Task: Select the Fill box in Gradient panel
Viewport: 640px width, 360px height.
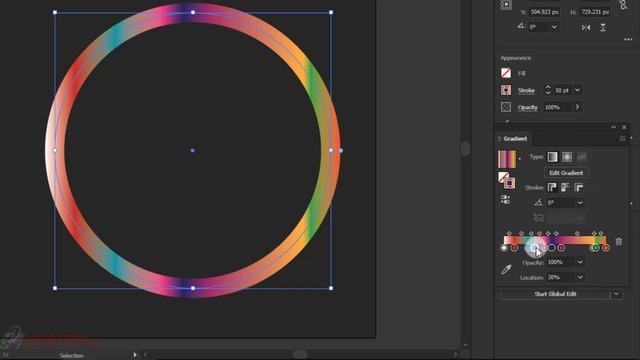Action: point(503,177)
